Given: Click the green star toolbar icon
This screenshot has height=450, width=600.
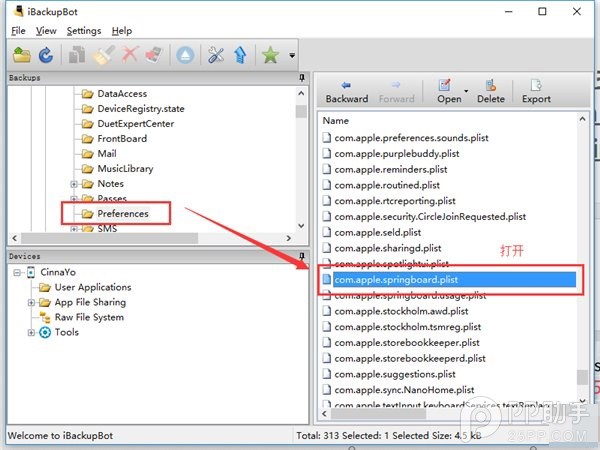Looking at the screenshot, I should point(269,55).
